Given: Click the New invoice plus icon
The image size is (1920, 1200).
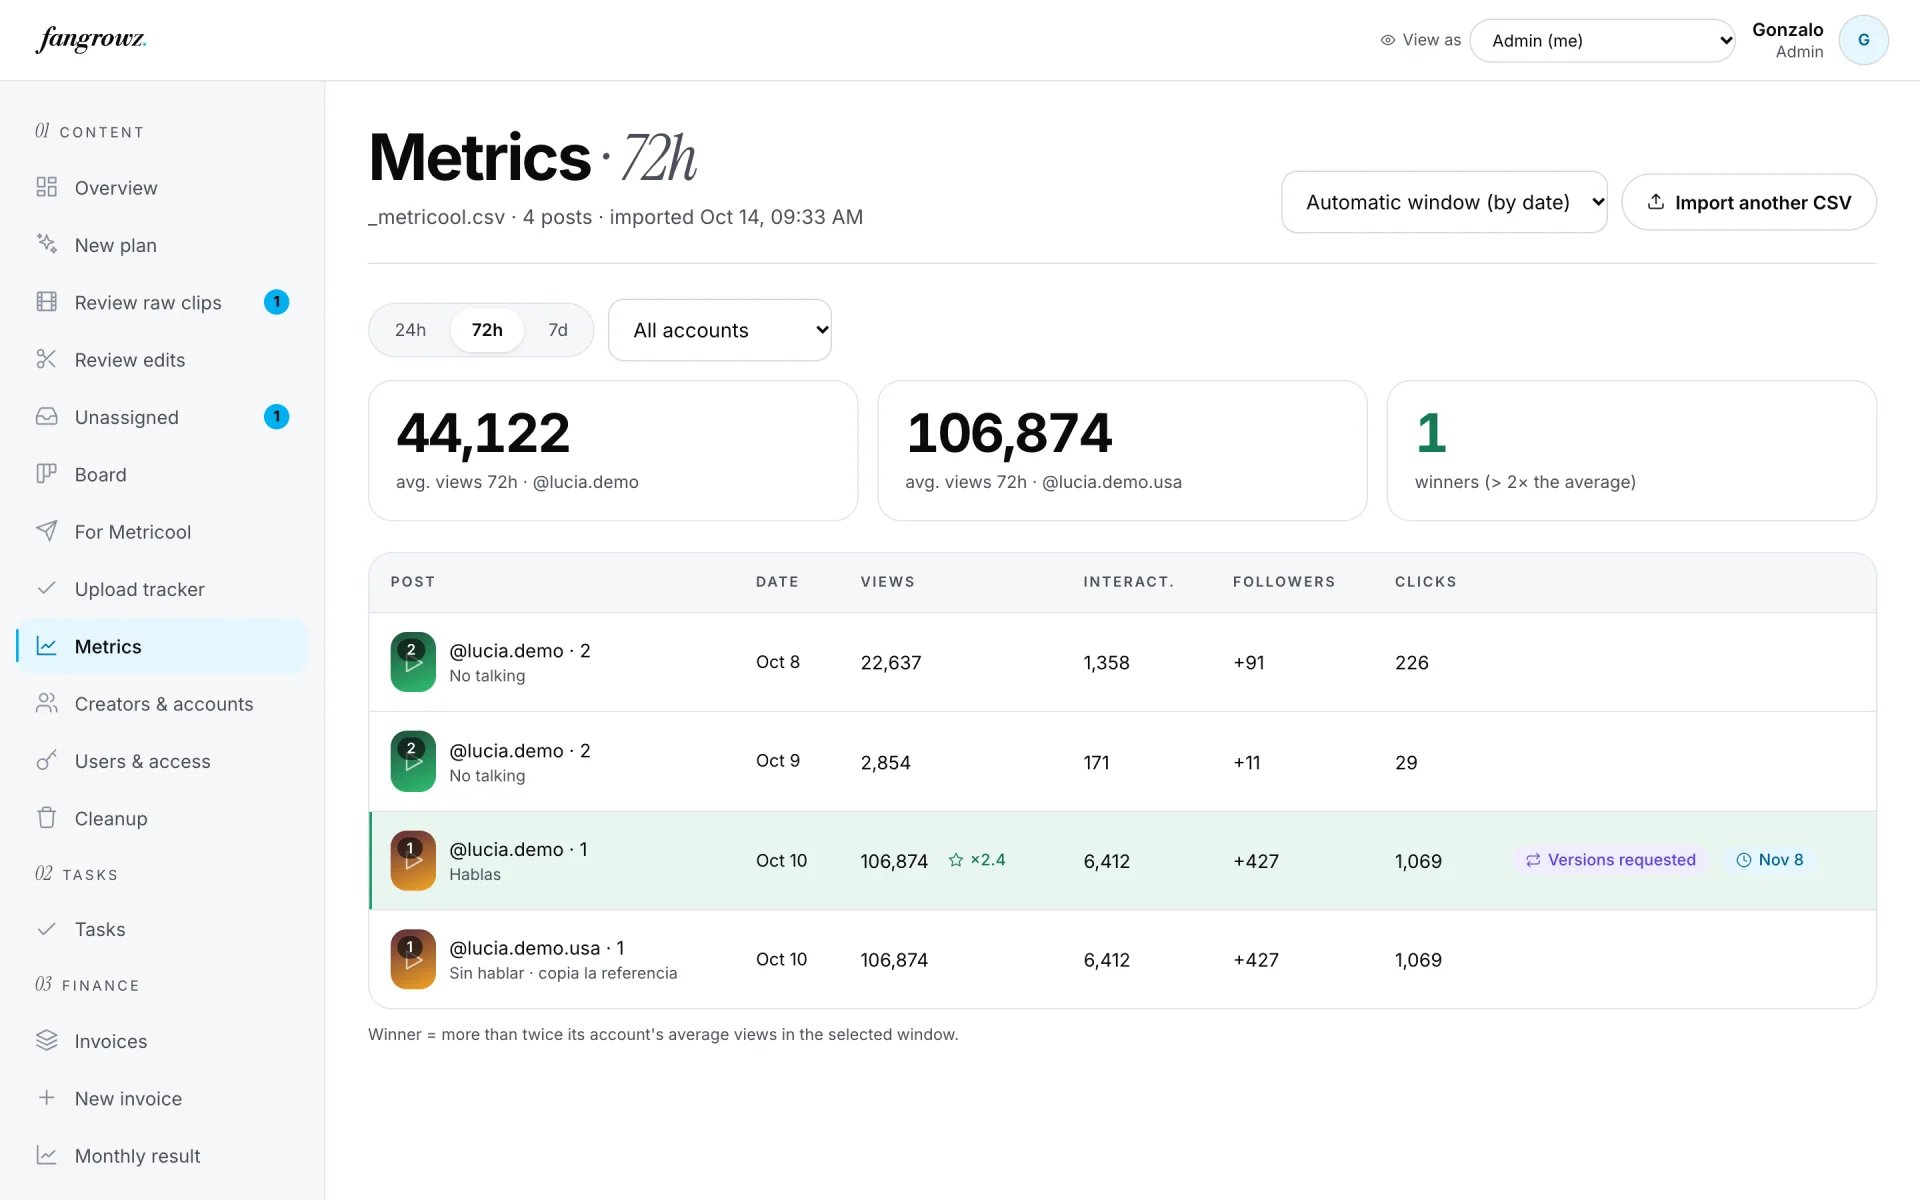Looking at the screenshot, I should [46, 1097].
